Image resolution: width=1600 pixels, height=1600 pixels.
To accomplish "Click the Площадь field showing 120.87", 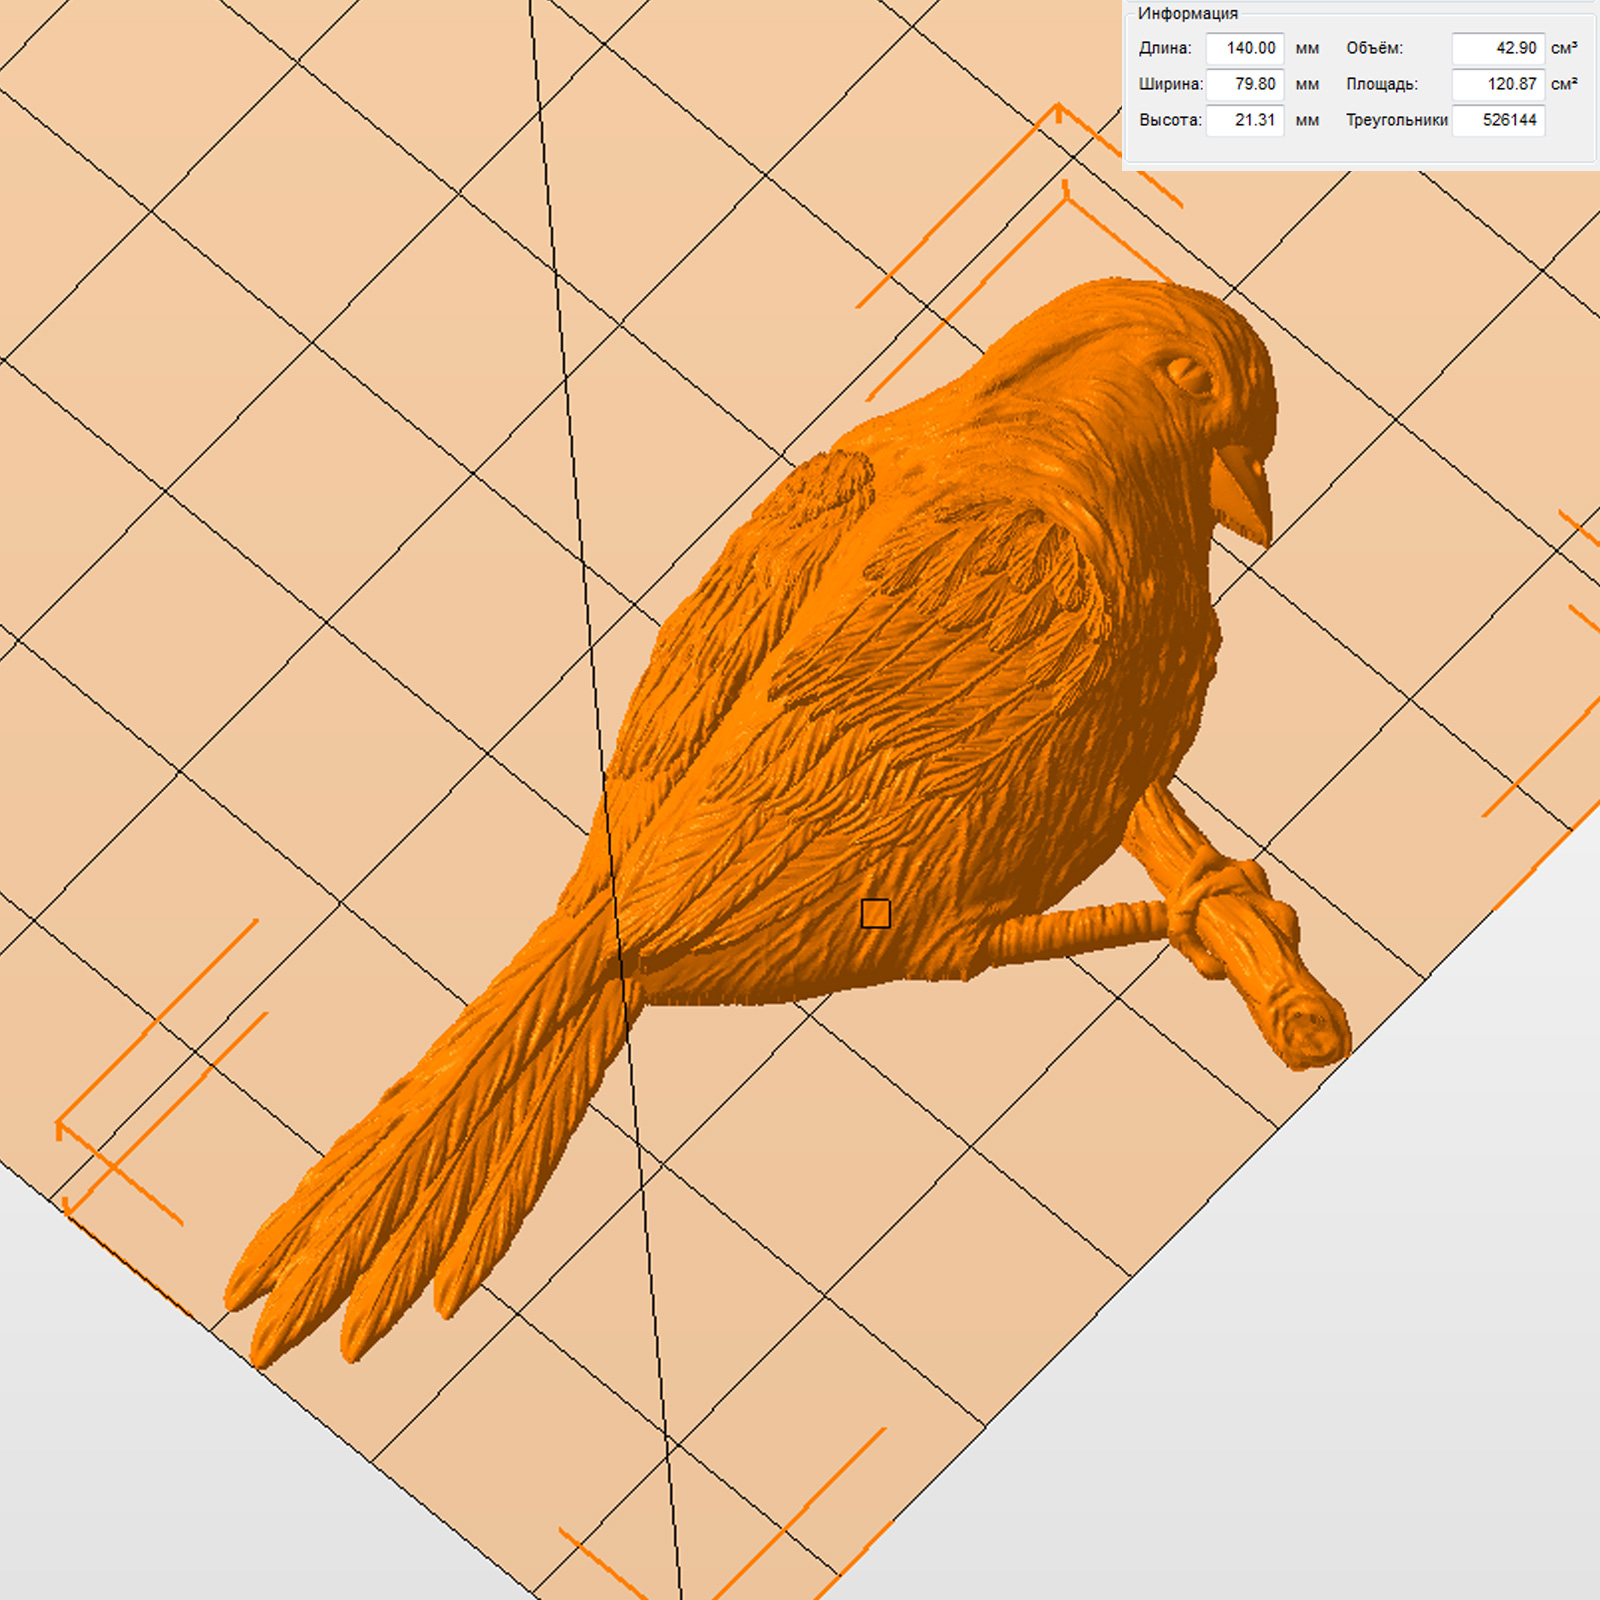I will click(x=1498, y=84).
